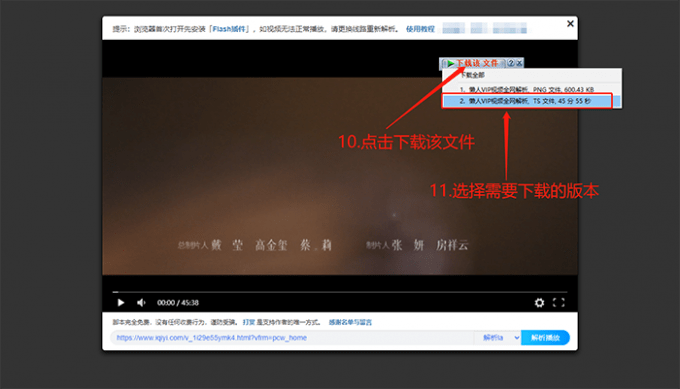Open the 使用教程 tutorial link
This screenshot has height=389, width=680.
coord(420,29)
